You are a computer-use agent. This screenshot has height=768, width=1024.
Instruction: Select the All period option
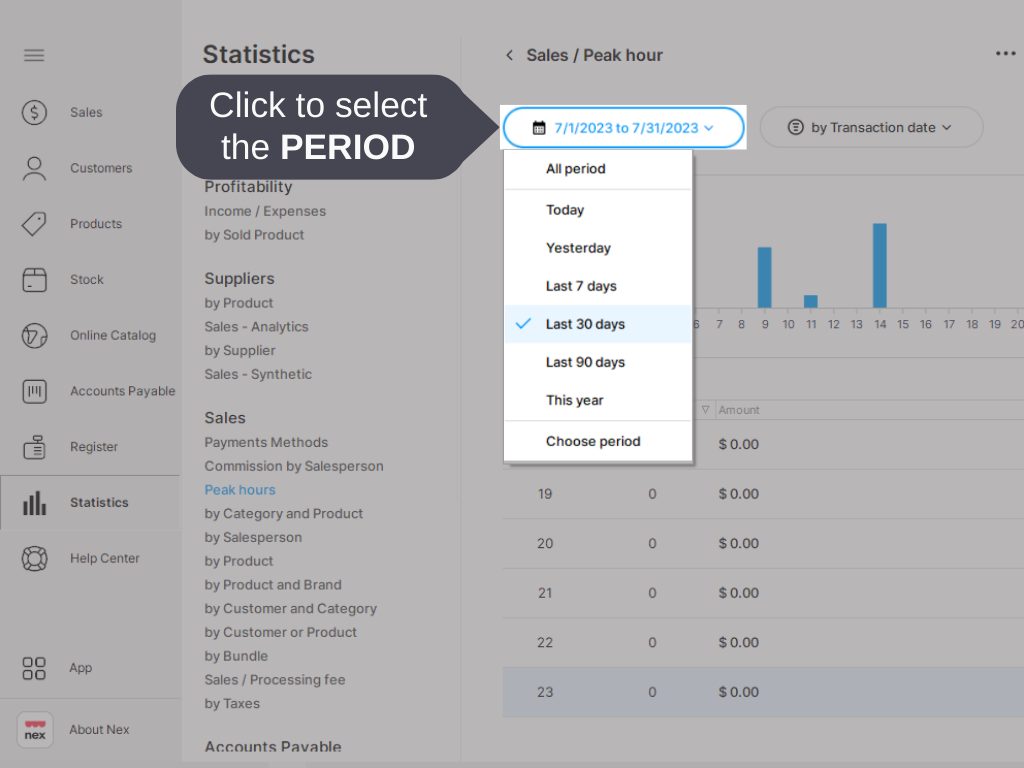pyautogui.click(x=575, y=168)
